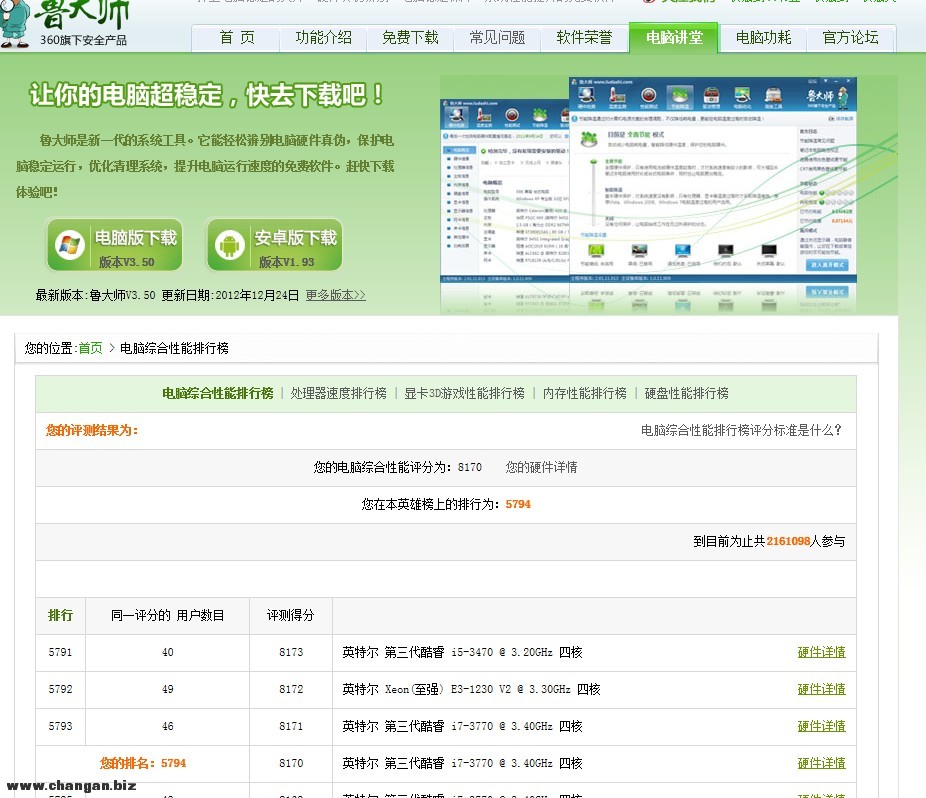Click score cell 8172
Screen dimensions: 926x798
click(x=291, y=689)
